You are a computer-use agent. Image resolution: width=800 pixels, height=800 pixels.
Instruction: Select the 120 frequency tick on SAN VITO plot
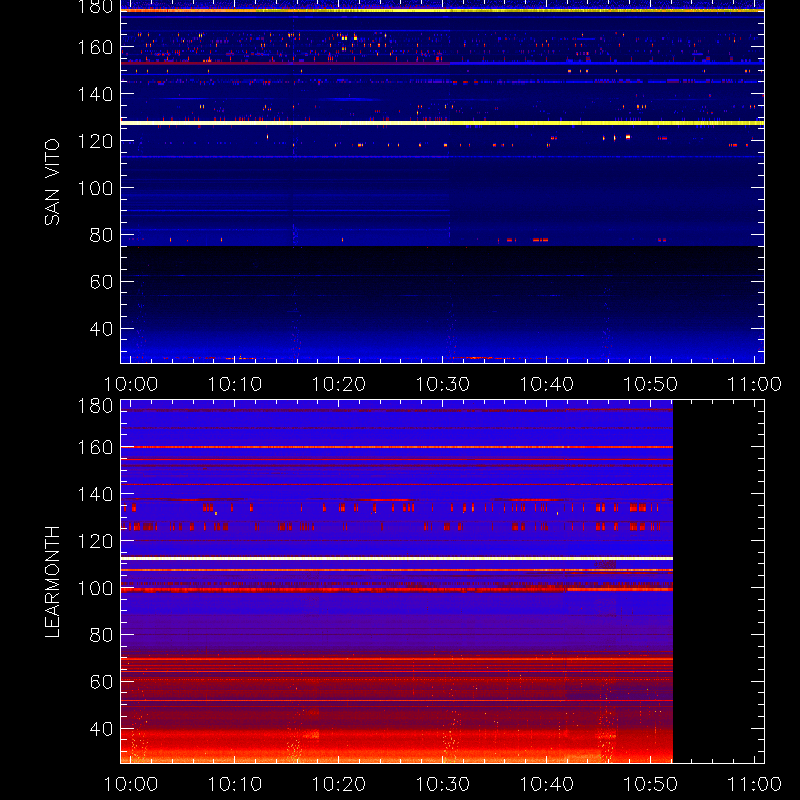[x=95, y=141]
